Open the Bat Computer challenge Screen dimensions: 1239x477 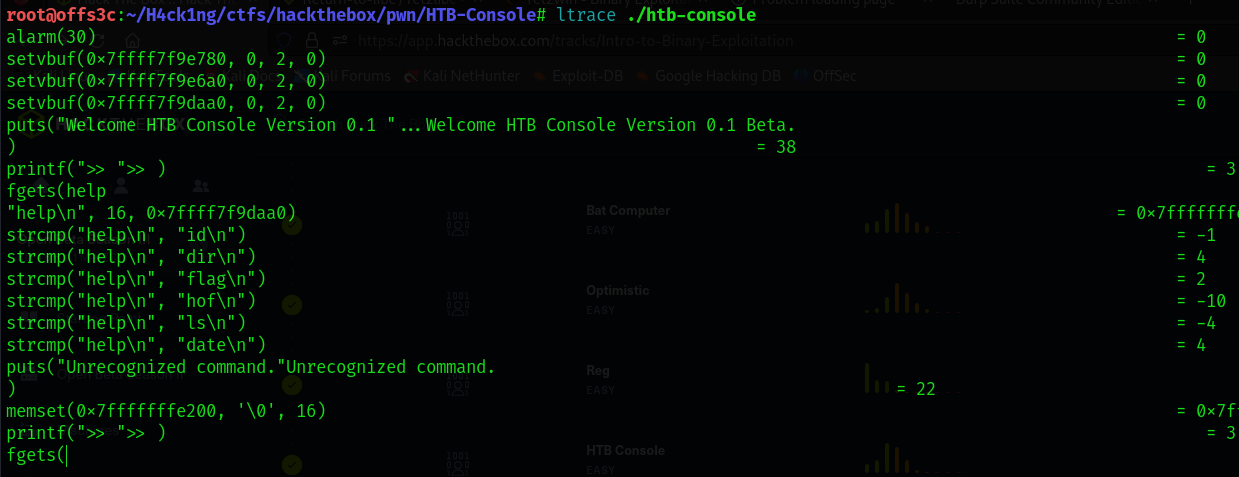(x=628, y=211)
